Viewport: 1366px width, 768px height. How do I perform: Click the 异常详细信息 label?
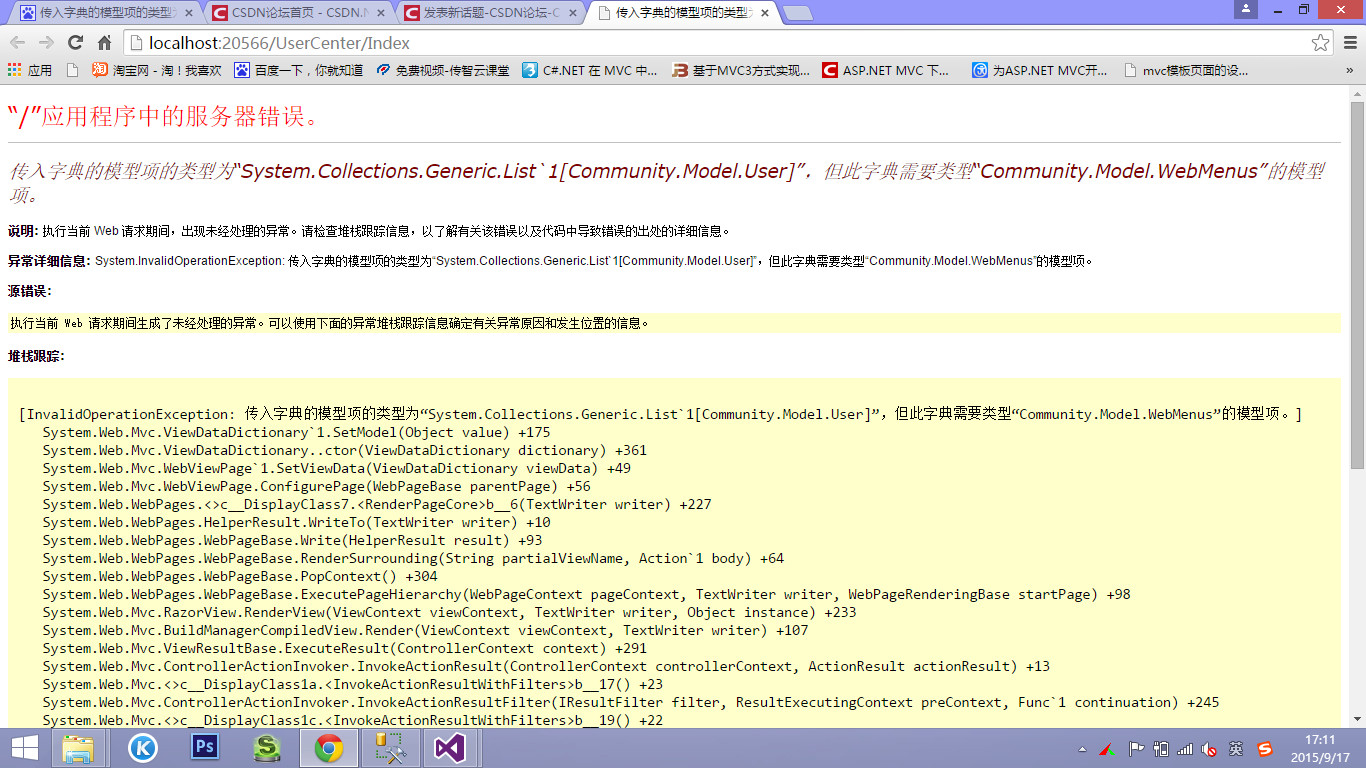coord(49,261)
